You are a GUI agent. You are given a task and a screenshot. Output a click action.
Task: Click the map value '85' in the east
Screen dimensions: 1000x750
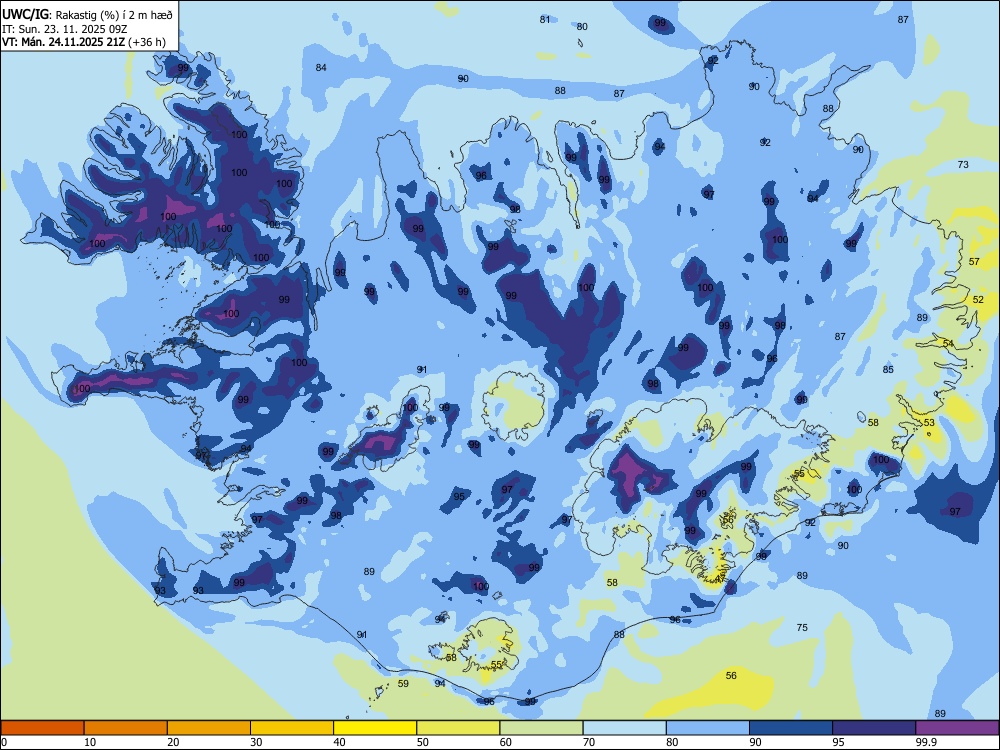pos(888,369)
